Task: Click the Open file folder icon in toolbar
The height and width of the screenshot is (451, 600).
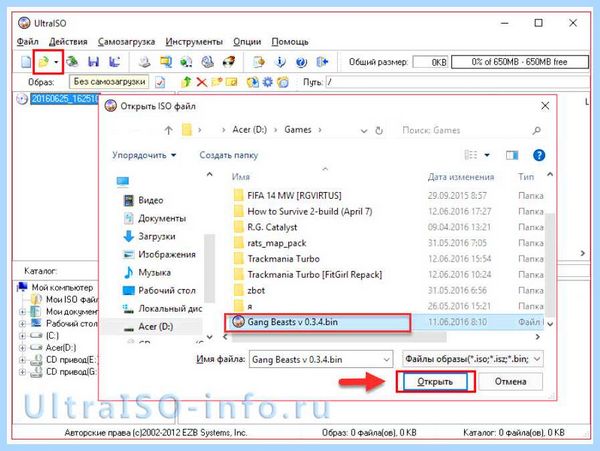Action: (x=43, y=62)
